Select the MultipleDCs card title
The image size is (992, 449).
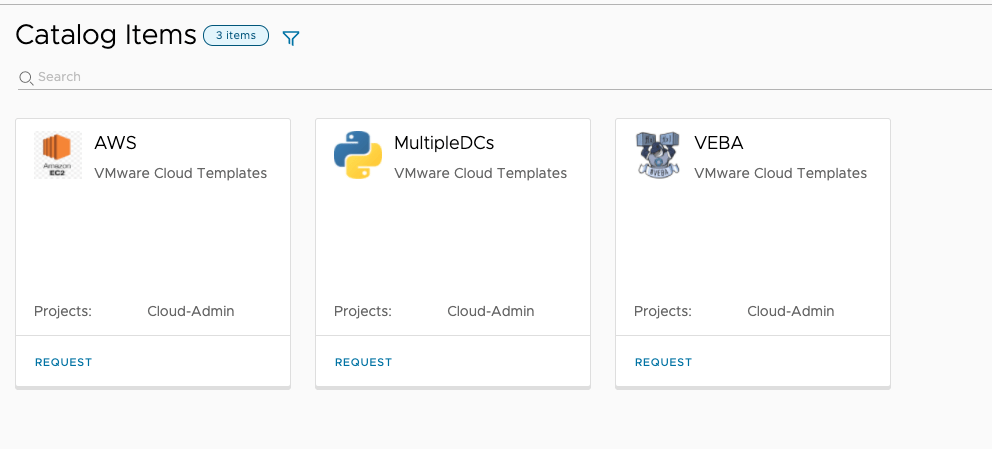click(x=444, y=143)
